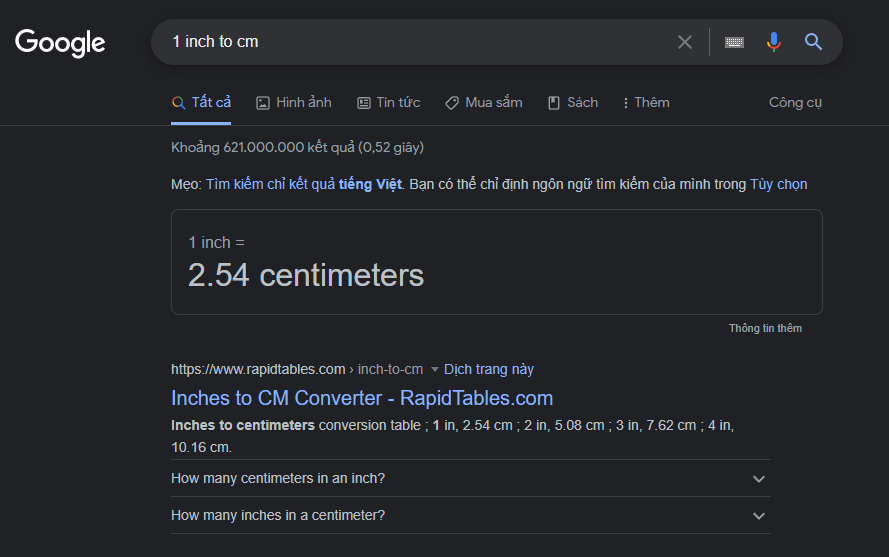Click 'Tìm kiếm chỉ kết quả tiếng Việt' link

point(304,184)
